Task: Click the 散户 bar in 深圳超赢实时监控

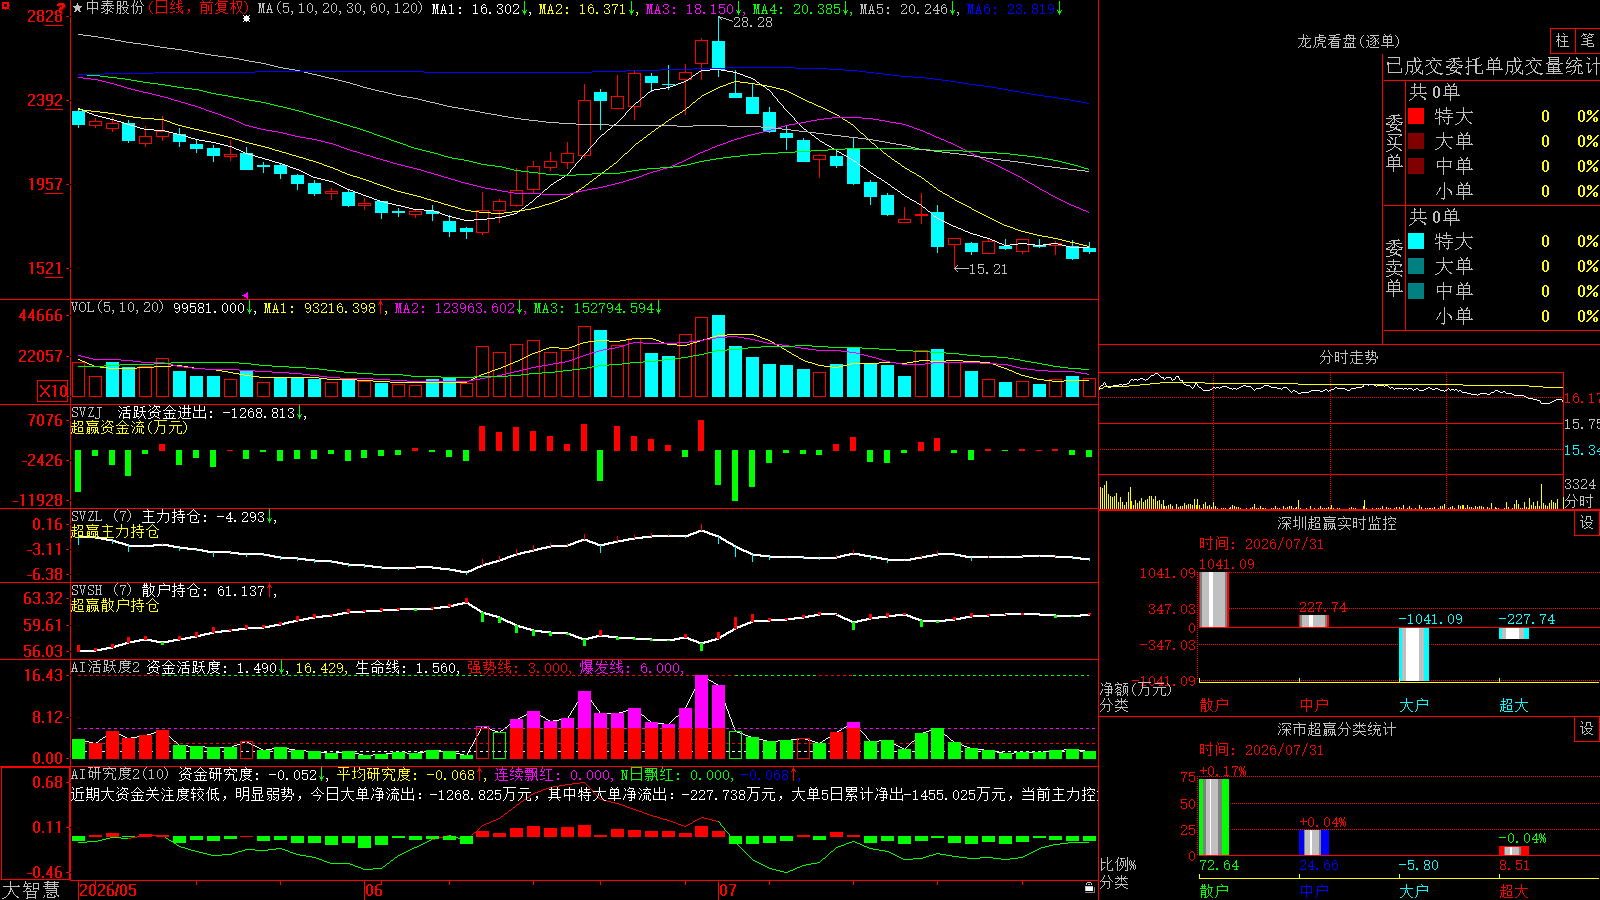Action: 1214,599
